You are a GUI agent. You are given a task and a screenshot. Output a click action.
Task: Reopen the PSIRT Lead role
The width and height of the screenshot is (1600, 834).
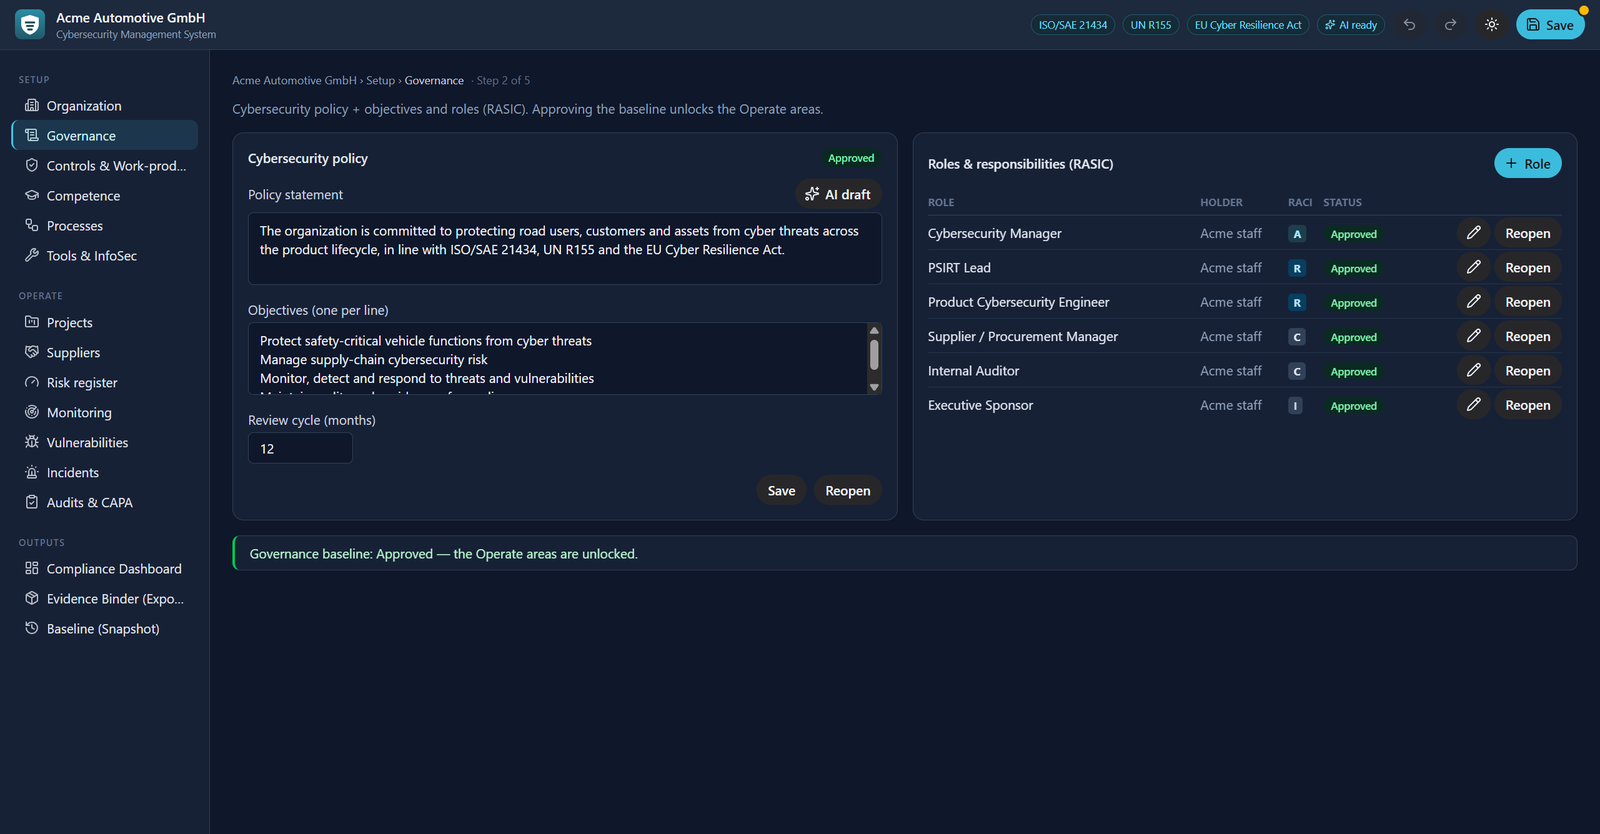pos(1528,267)
